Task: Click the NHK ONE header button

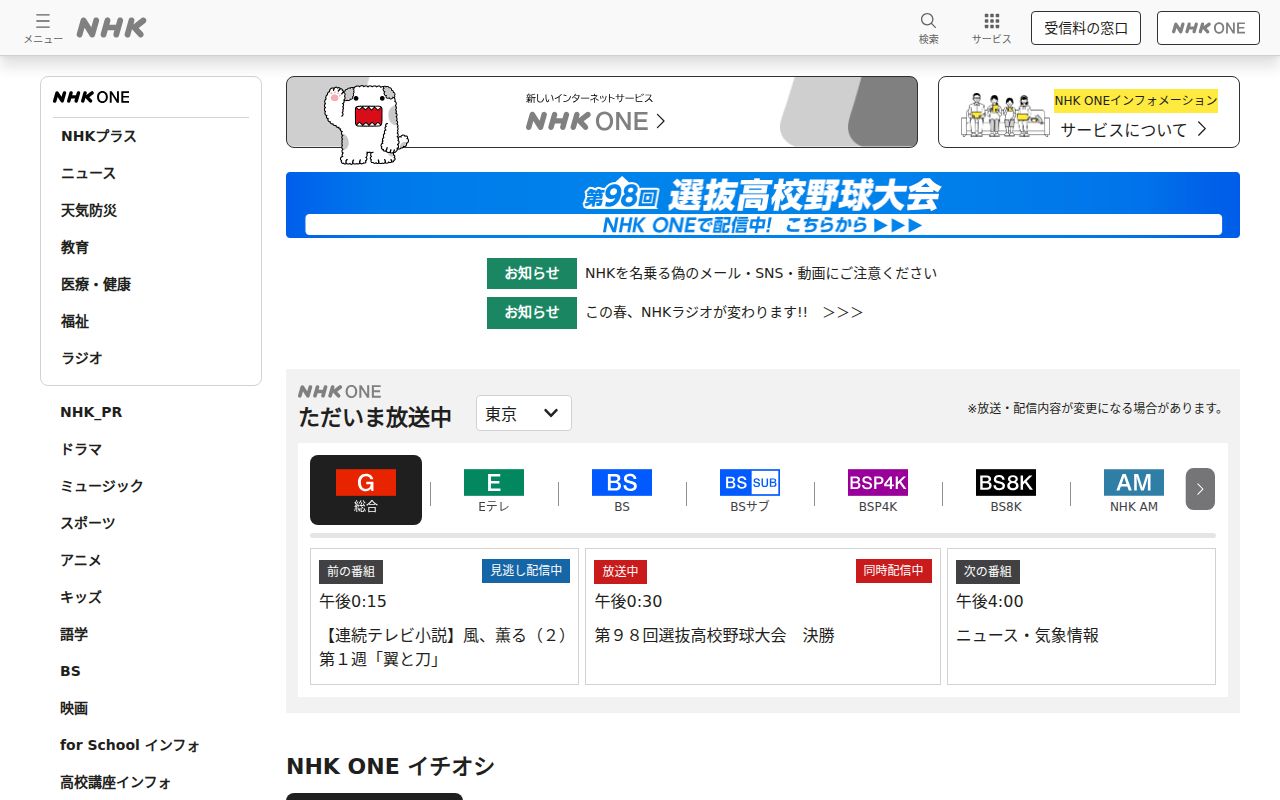Action: pyautogui.click(x=1208, y=28)
